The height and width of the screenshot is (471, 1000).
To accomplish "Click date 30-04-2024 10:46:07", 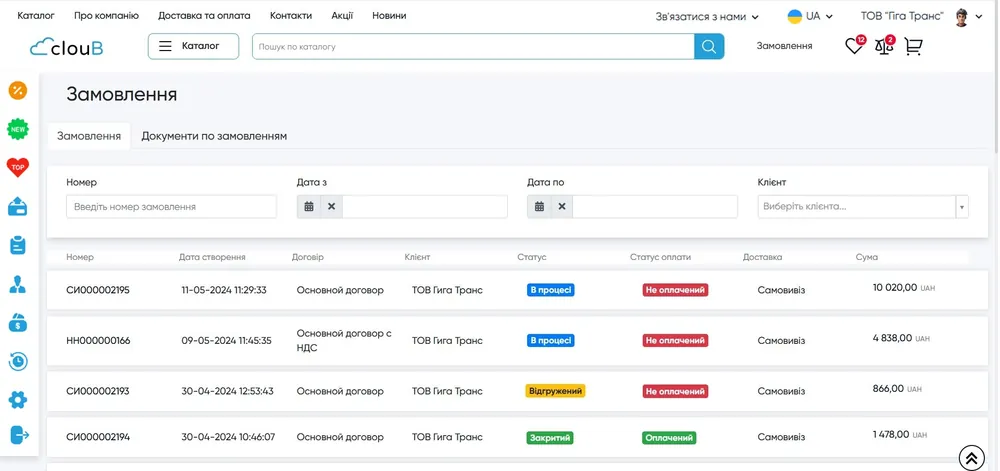I will click(228, 437).
